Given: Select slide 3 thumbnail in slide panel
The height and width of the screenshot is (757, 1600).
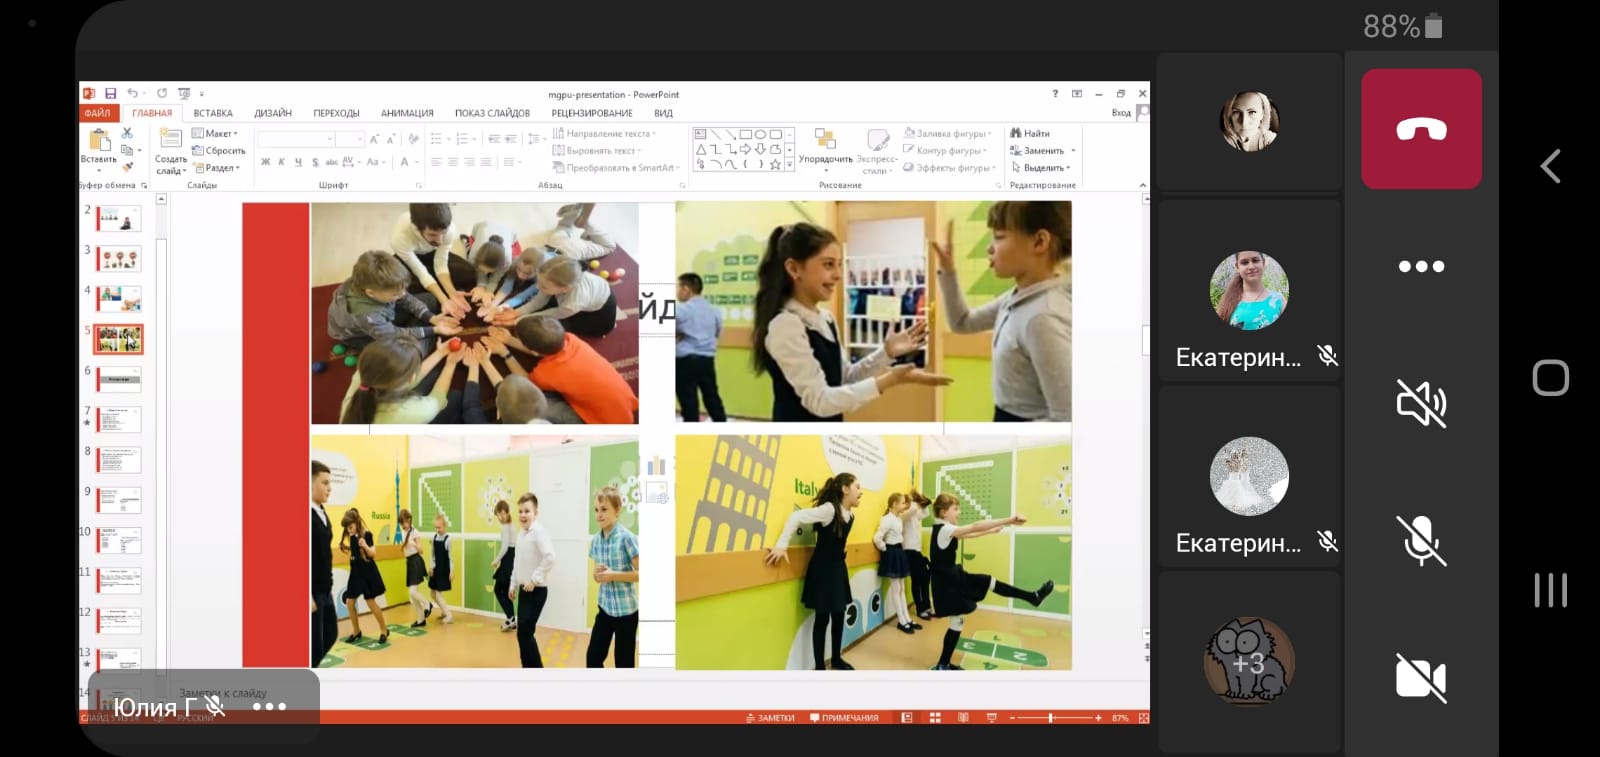Looking at the screenshot, I should (119, 259).
